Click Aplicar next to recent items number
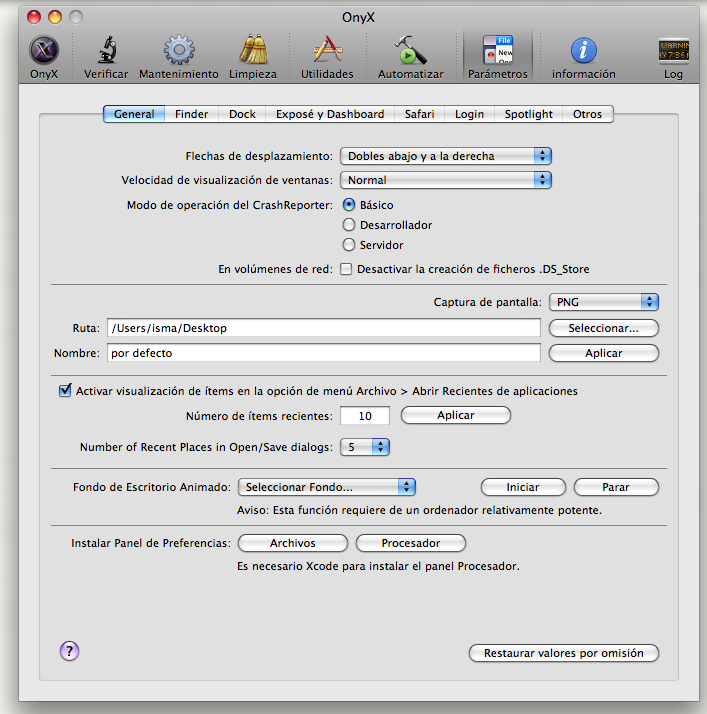Viewport: 707px width, 714px height. [456, 415]
